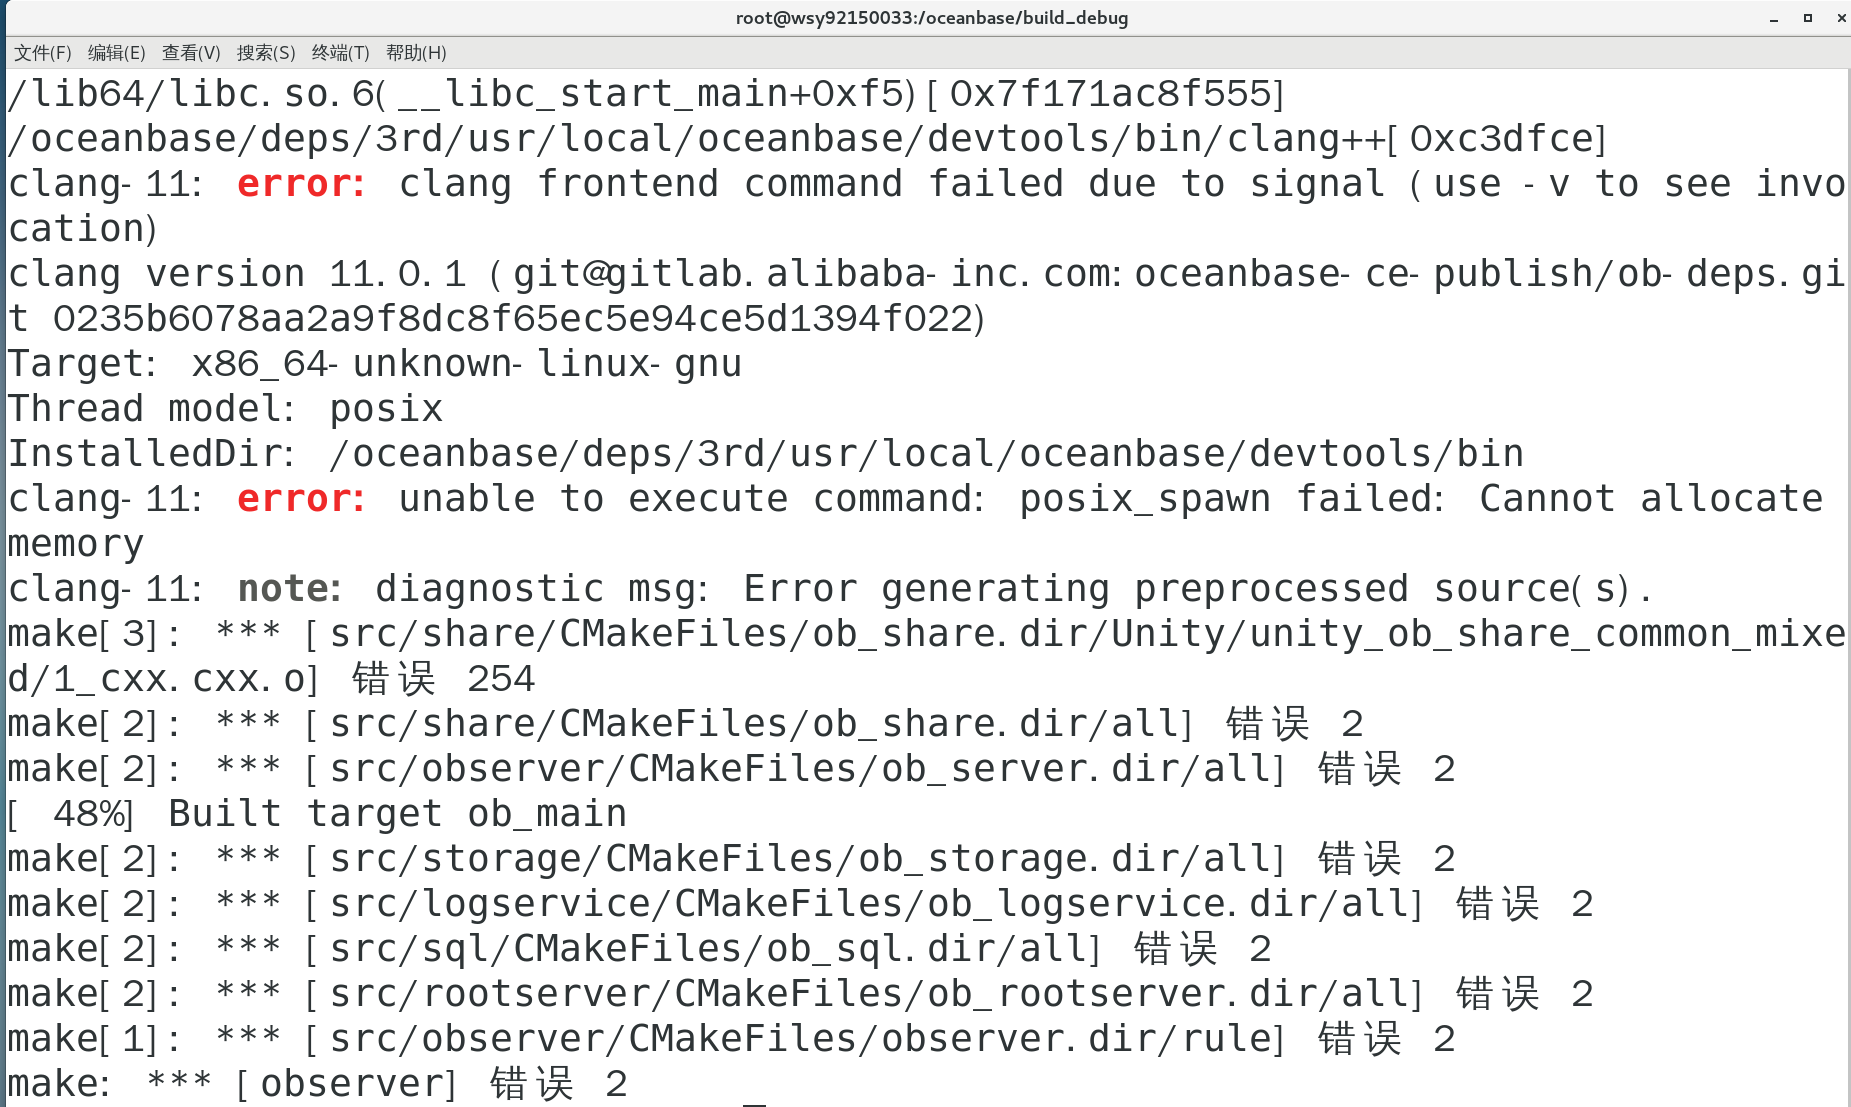The height and width of the screenshot is (1107, 1851).
Task: Click the "Built target ob_main" line
Action: point(317,814)
